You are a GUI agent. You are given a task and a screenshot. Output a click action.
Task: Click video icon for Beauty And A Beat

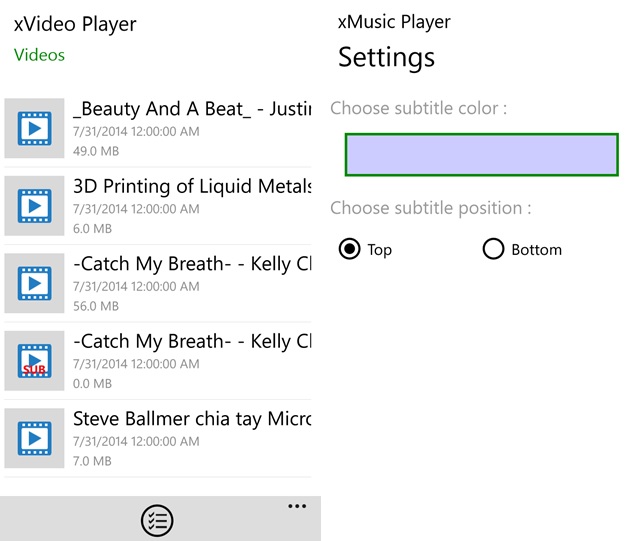click(34, 128)
